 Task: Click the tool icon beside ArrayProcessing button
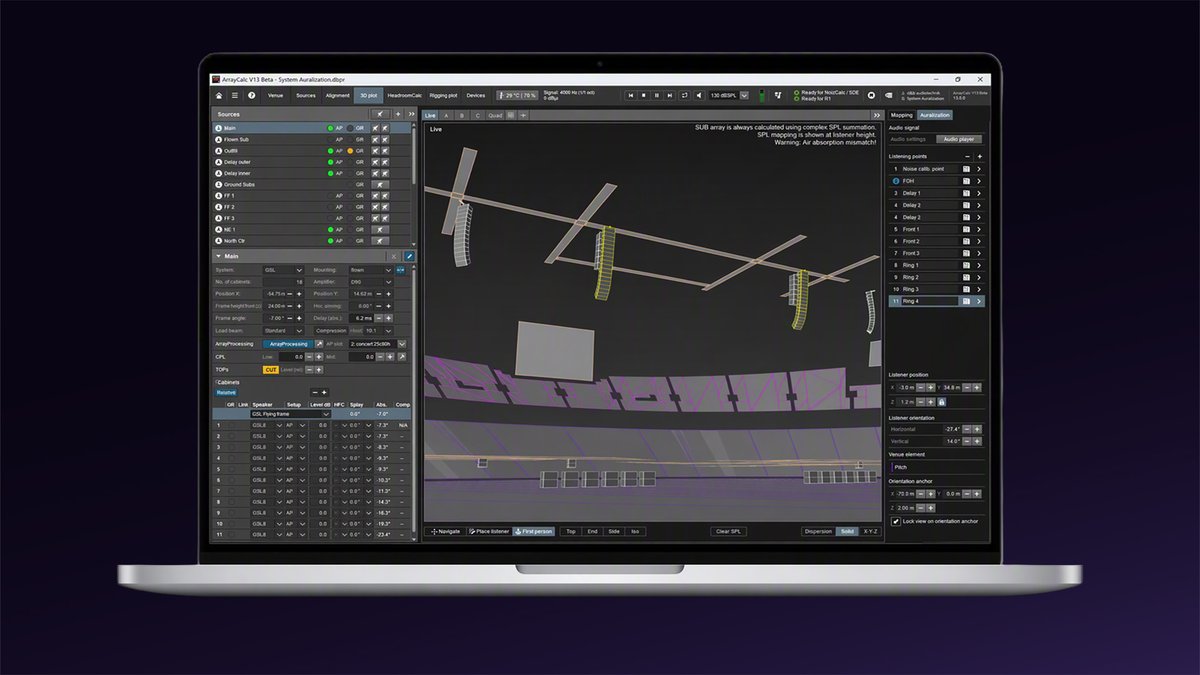(319, 344)
